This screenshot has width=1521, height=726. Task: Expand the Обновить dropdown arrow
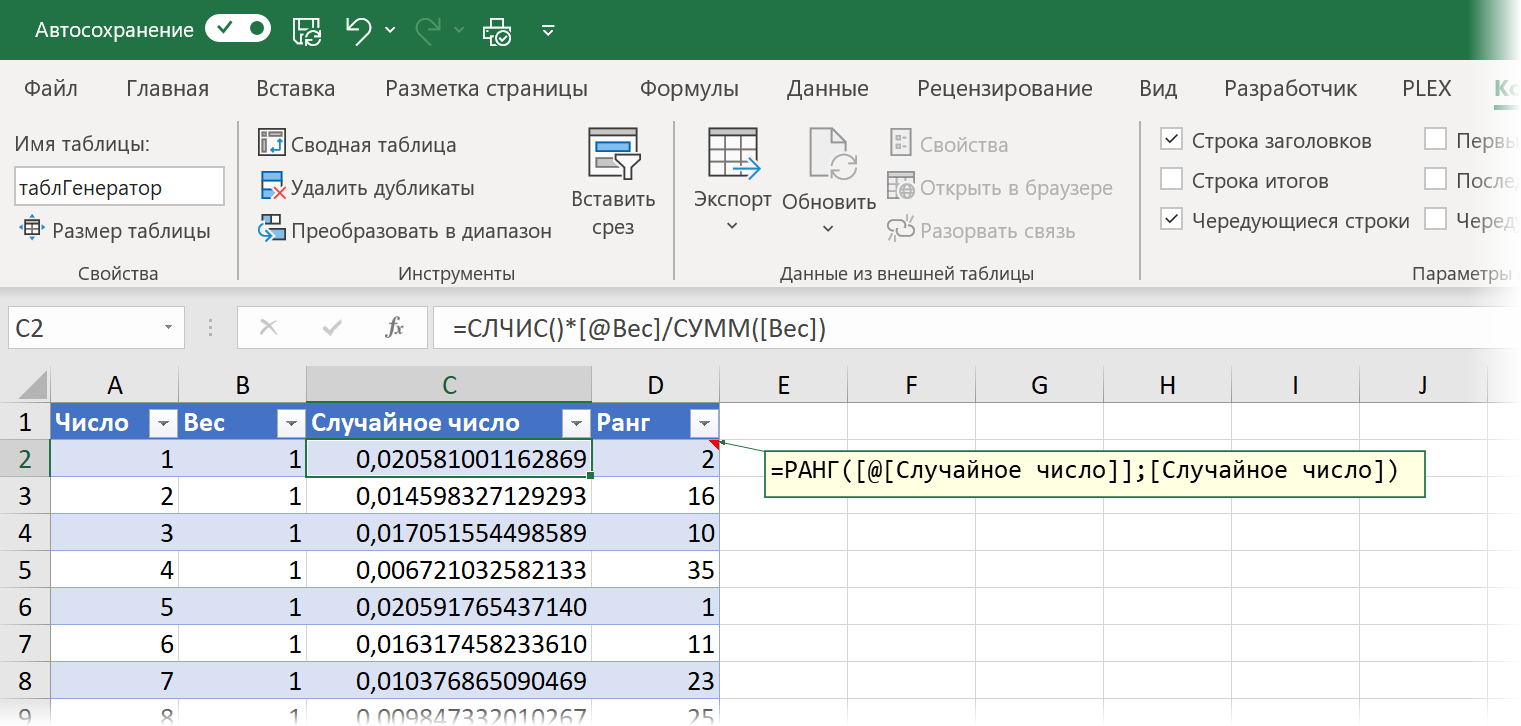[829, 229]
